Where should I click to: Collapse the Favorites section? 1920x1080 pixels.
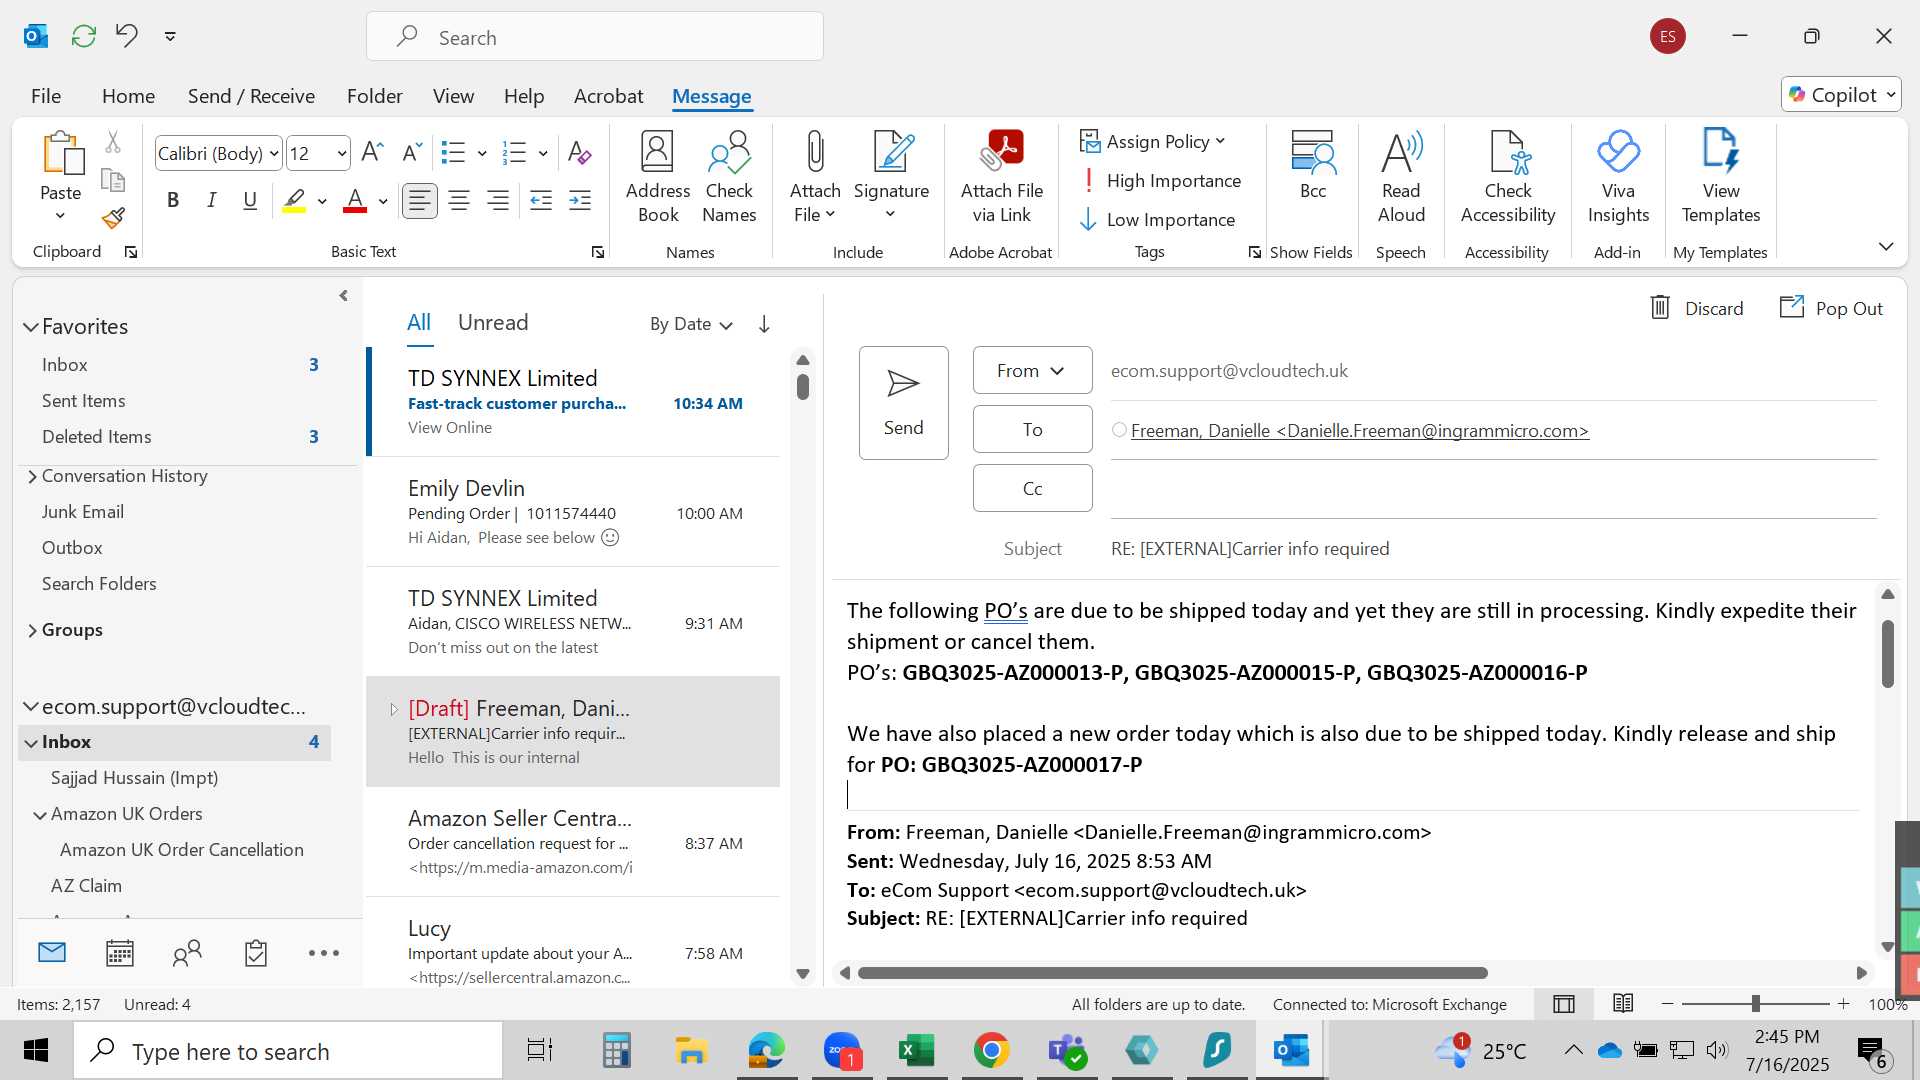tap(31, 327)
